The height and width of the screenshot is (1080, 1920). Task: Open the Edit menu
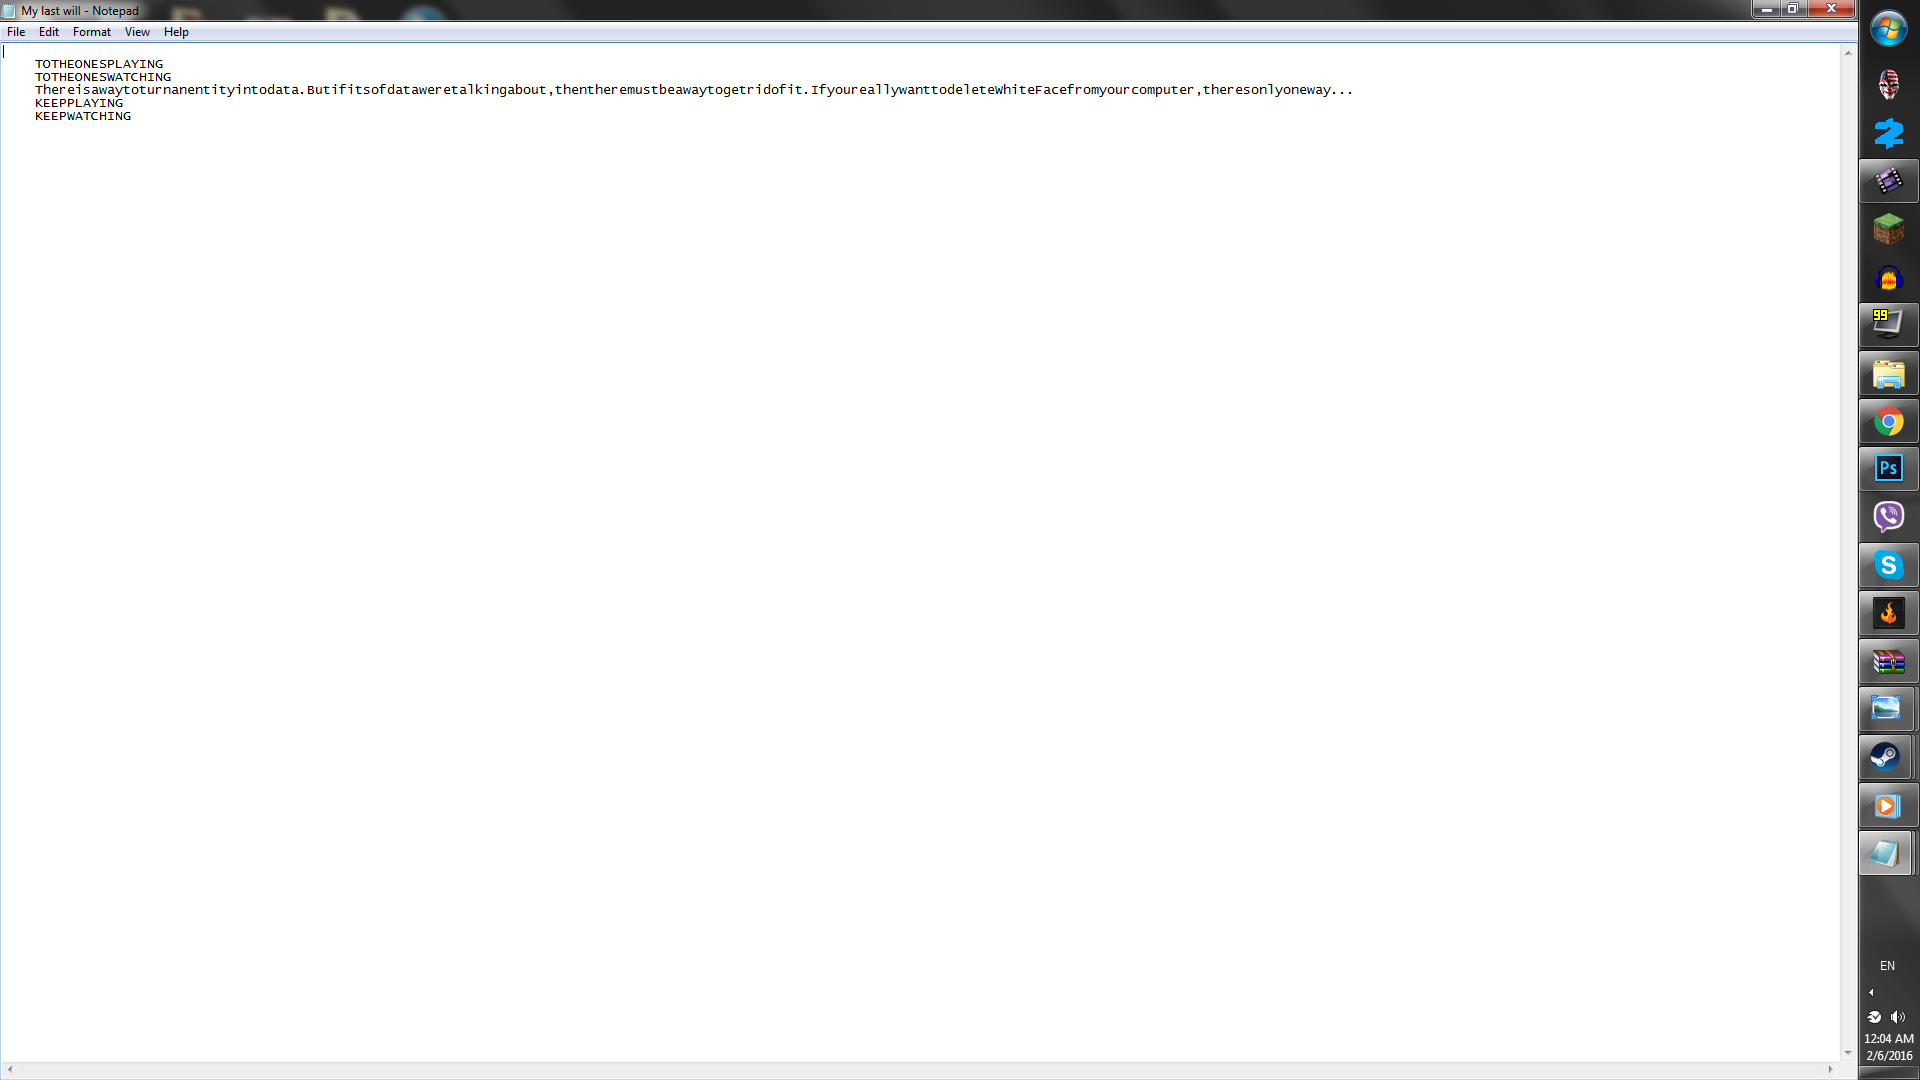49,32
